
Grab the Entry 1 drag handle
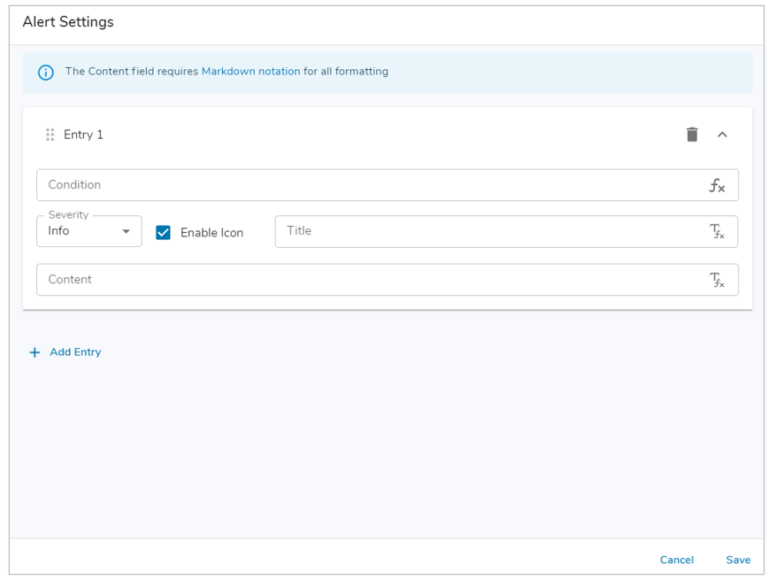pos(50,134)
